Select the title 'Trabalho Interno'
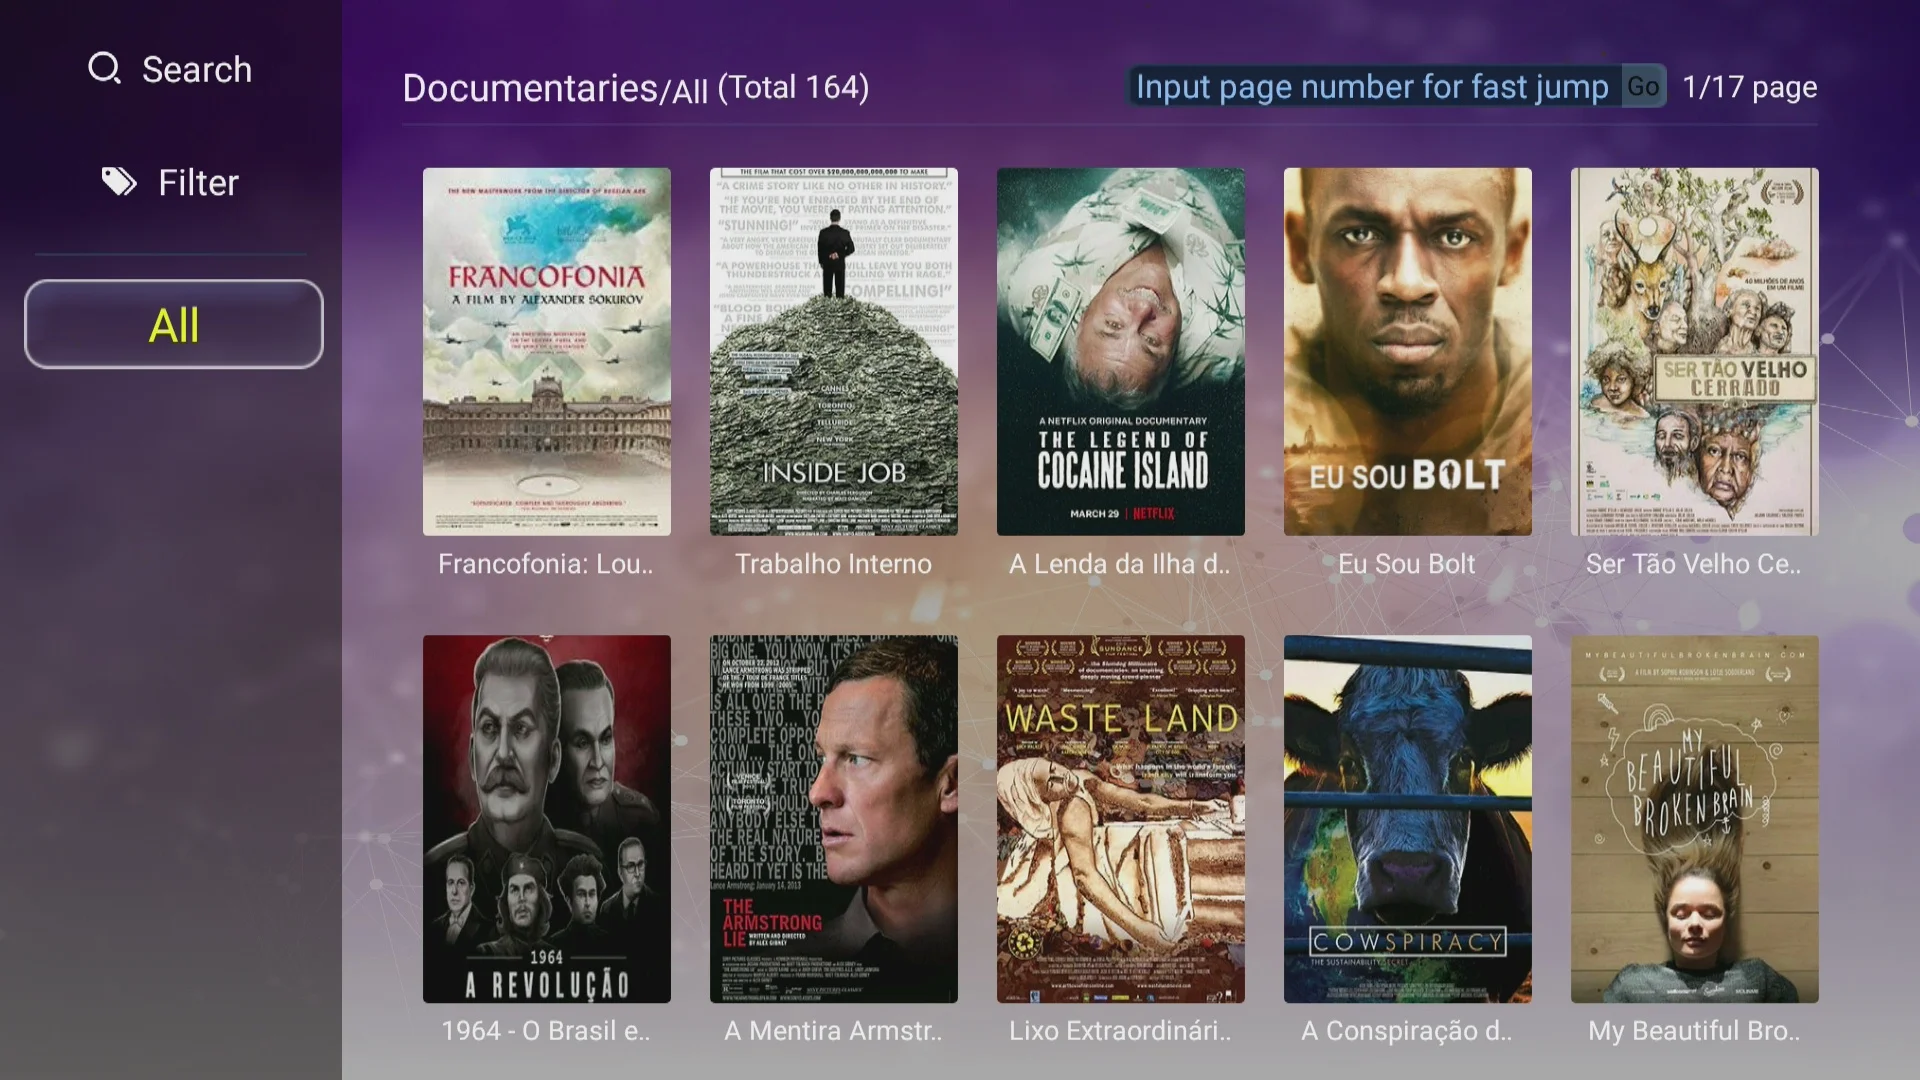The image size is (1920, 1080). (833, 564)
